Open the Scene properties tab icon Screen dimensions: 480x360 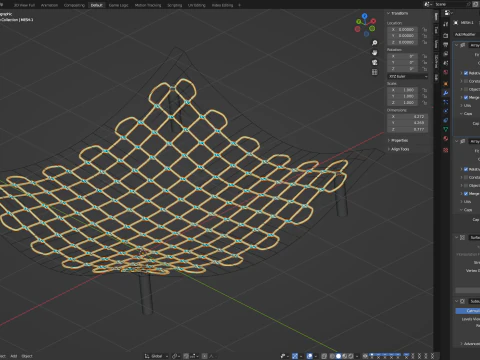click(x=446, y=63)
